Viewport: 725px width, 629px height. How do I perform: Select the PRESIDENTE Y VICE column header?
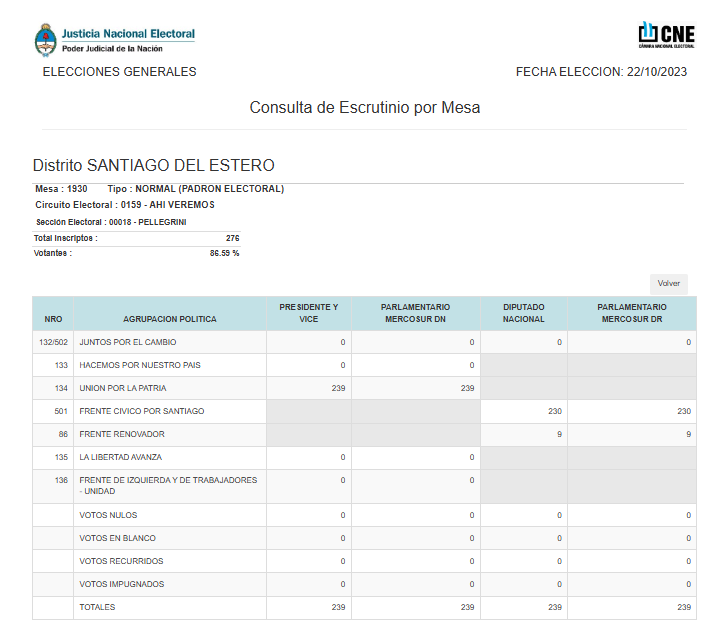pos(308,313)
